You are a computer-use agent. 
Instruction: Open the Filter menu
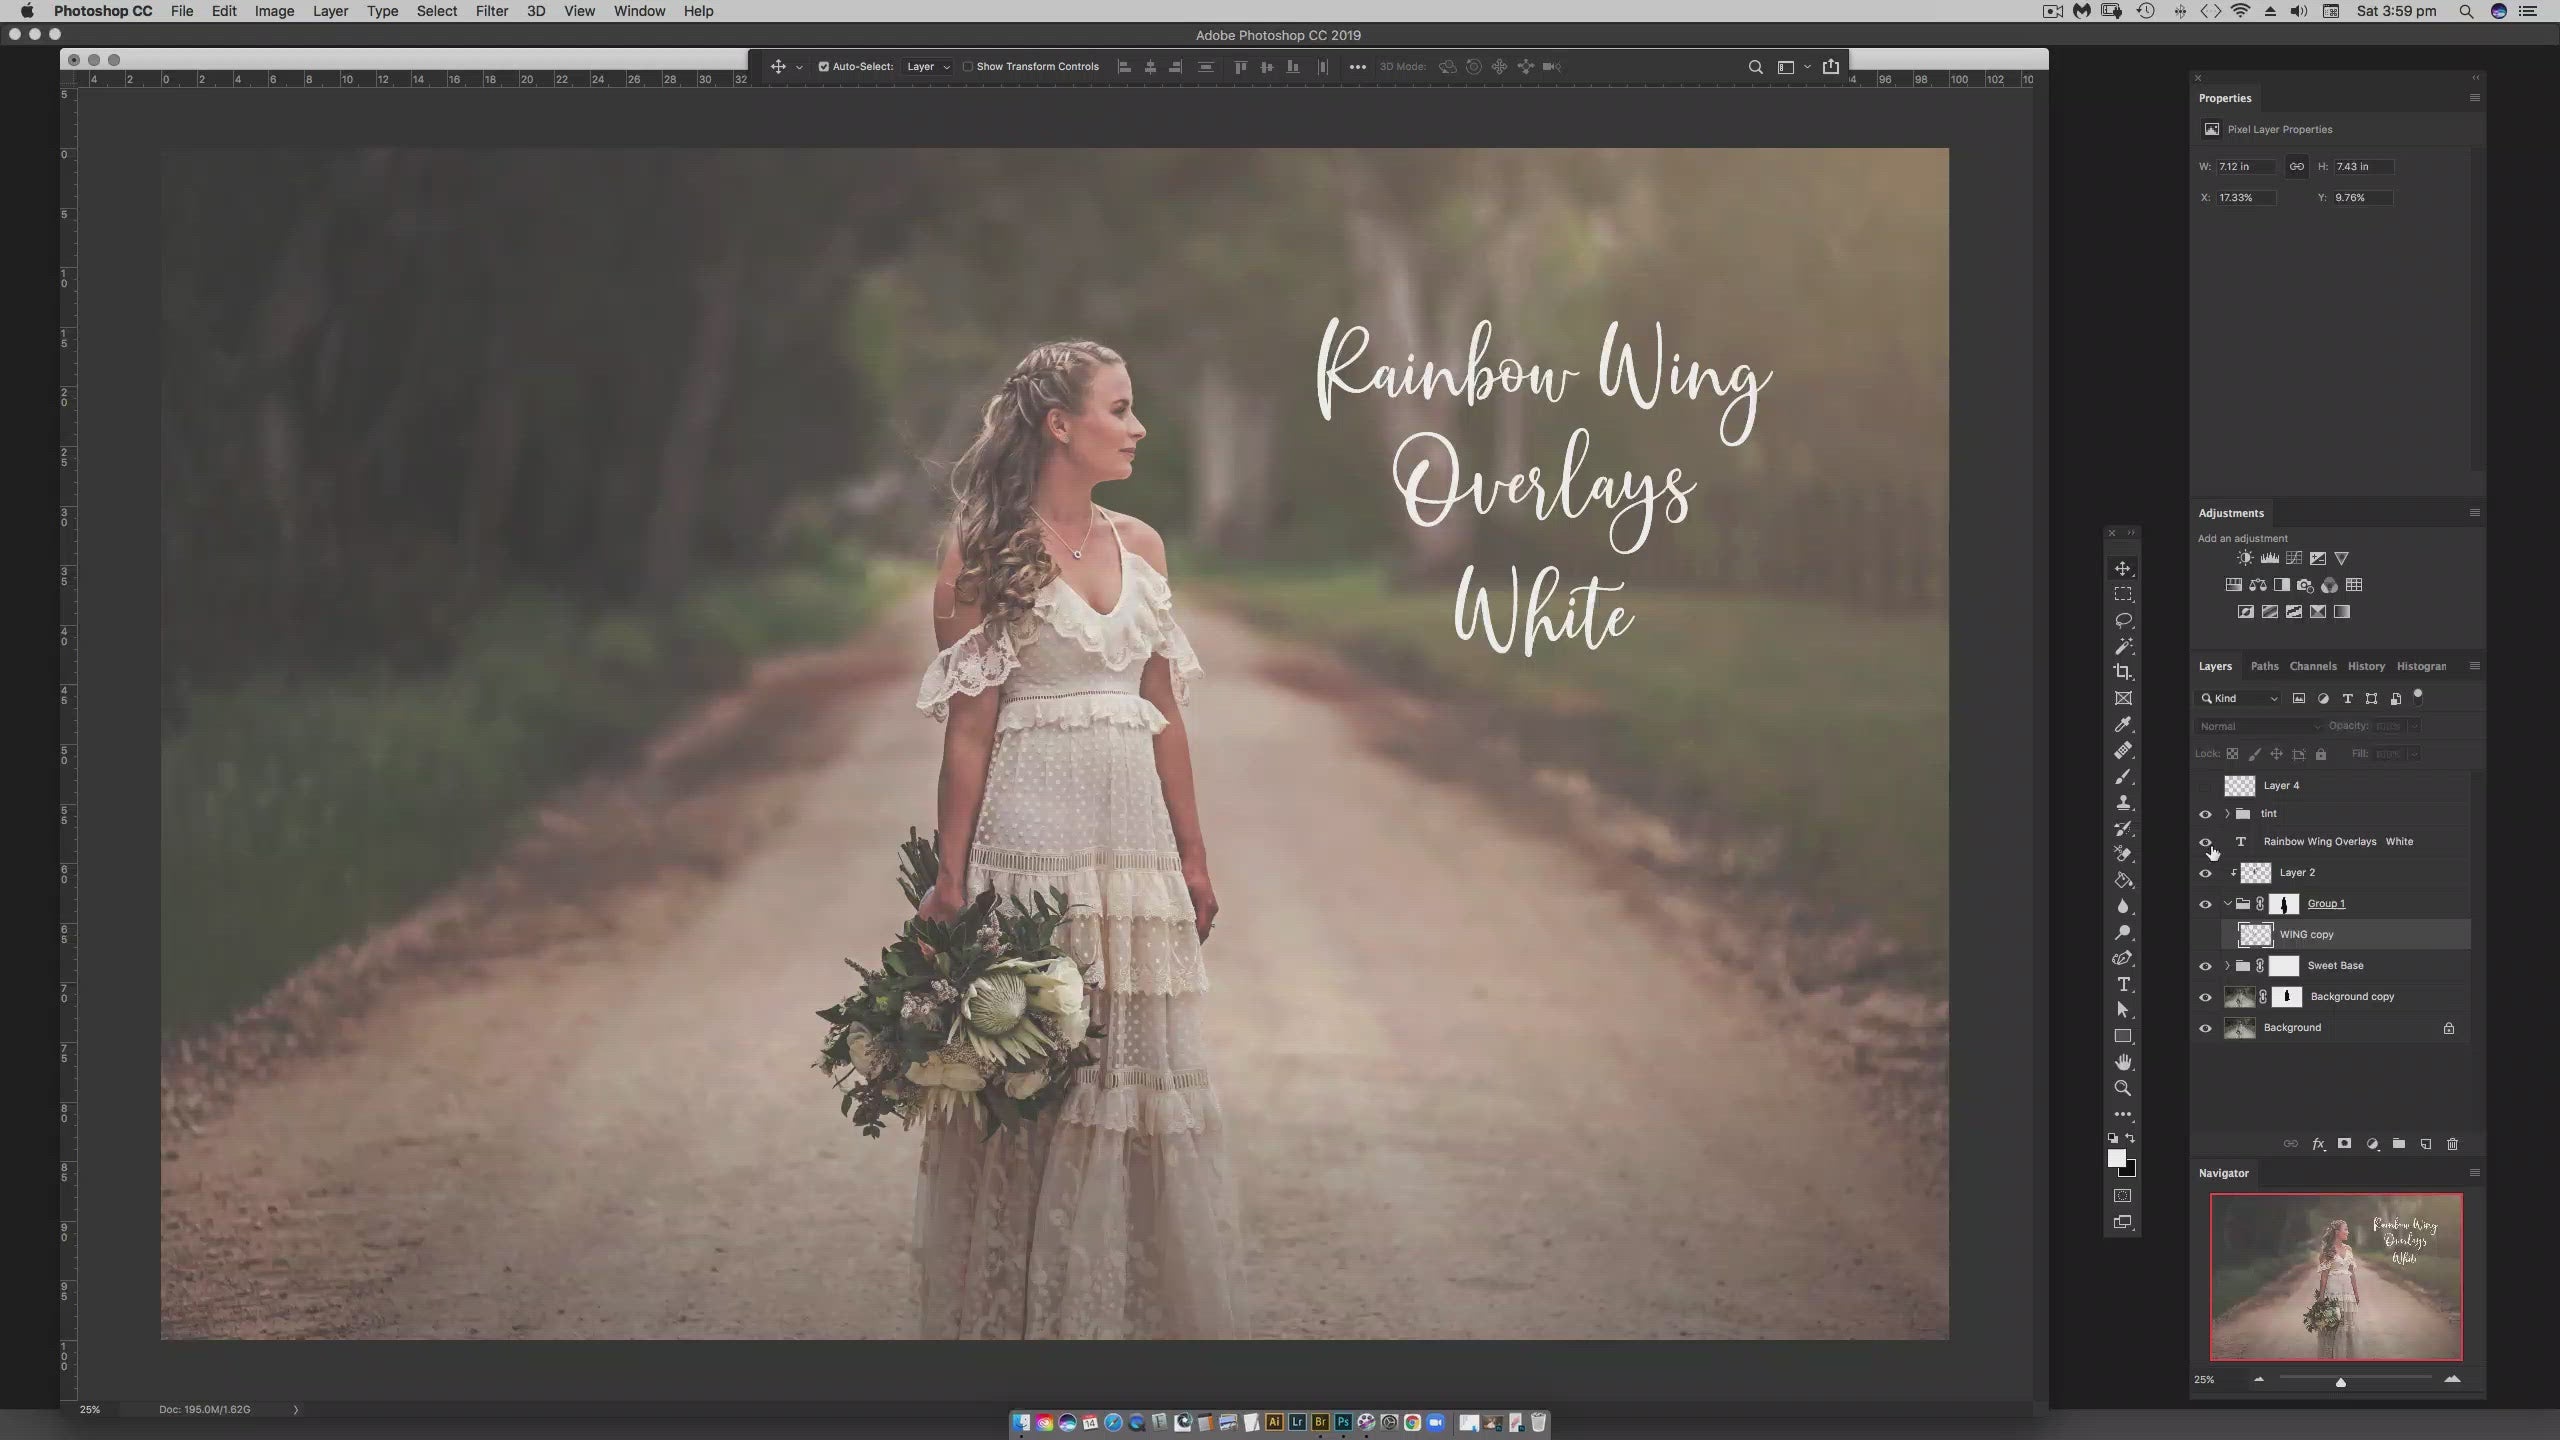[x=491, y=11]
